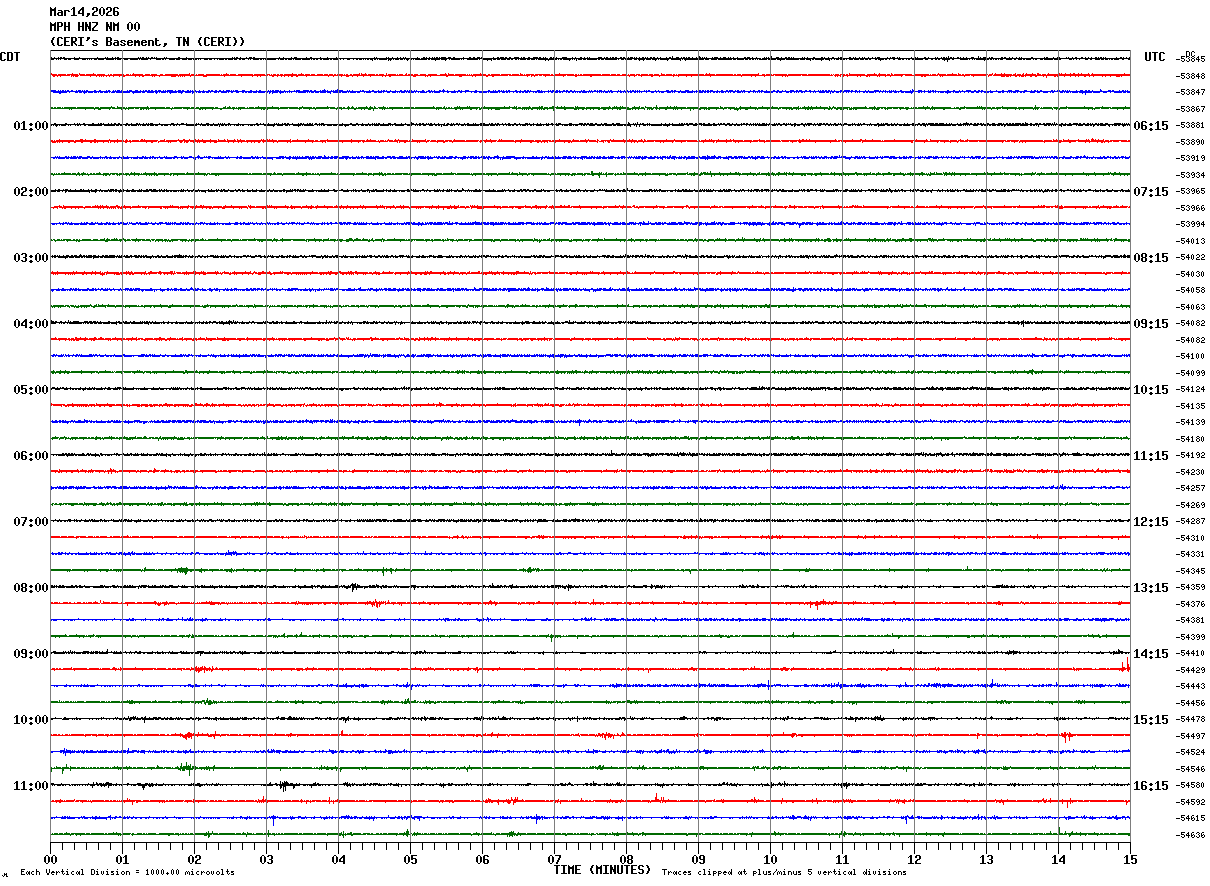
Task: Click the MPH HNZ NM 00 station label
Action: 95,27
